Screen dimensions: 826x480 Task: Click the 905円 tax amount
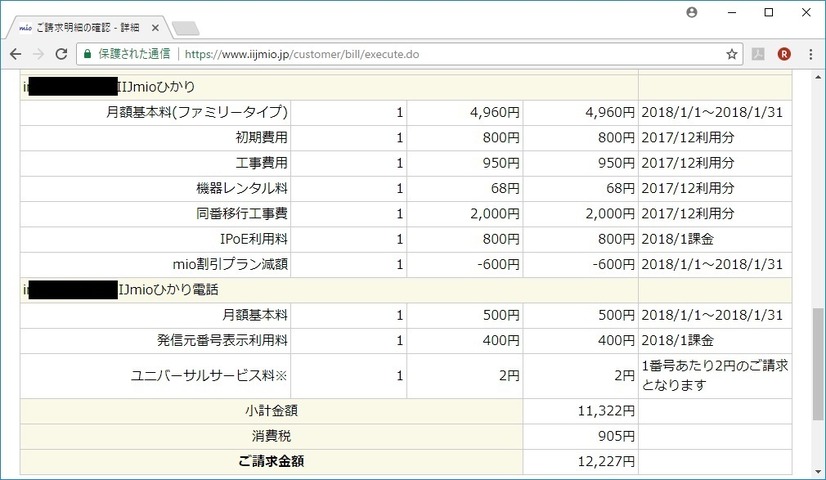point(616,436)
